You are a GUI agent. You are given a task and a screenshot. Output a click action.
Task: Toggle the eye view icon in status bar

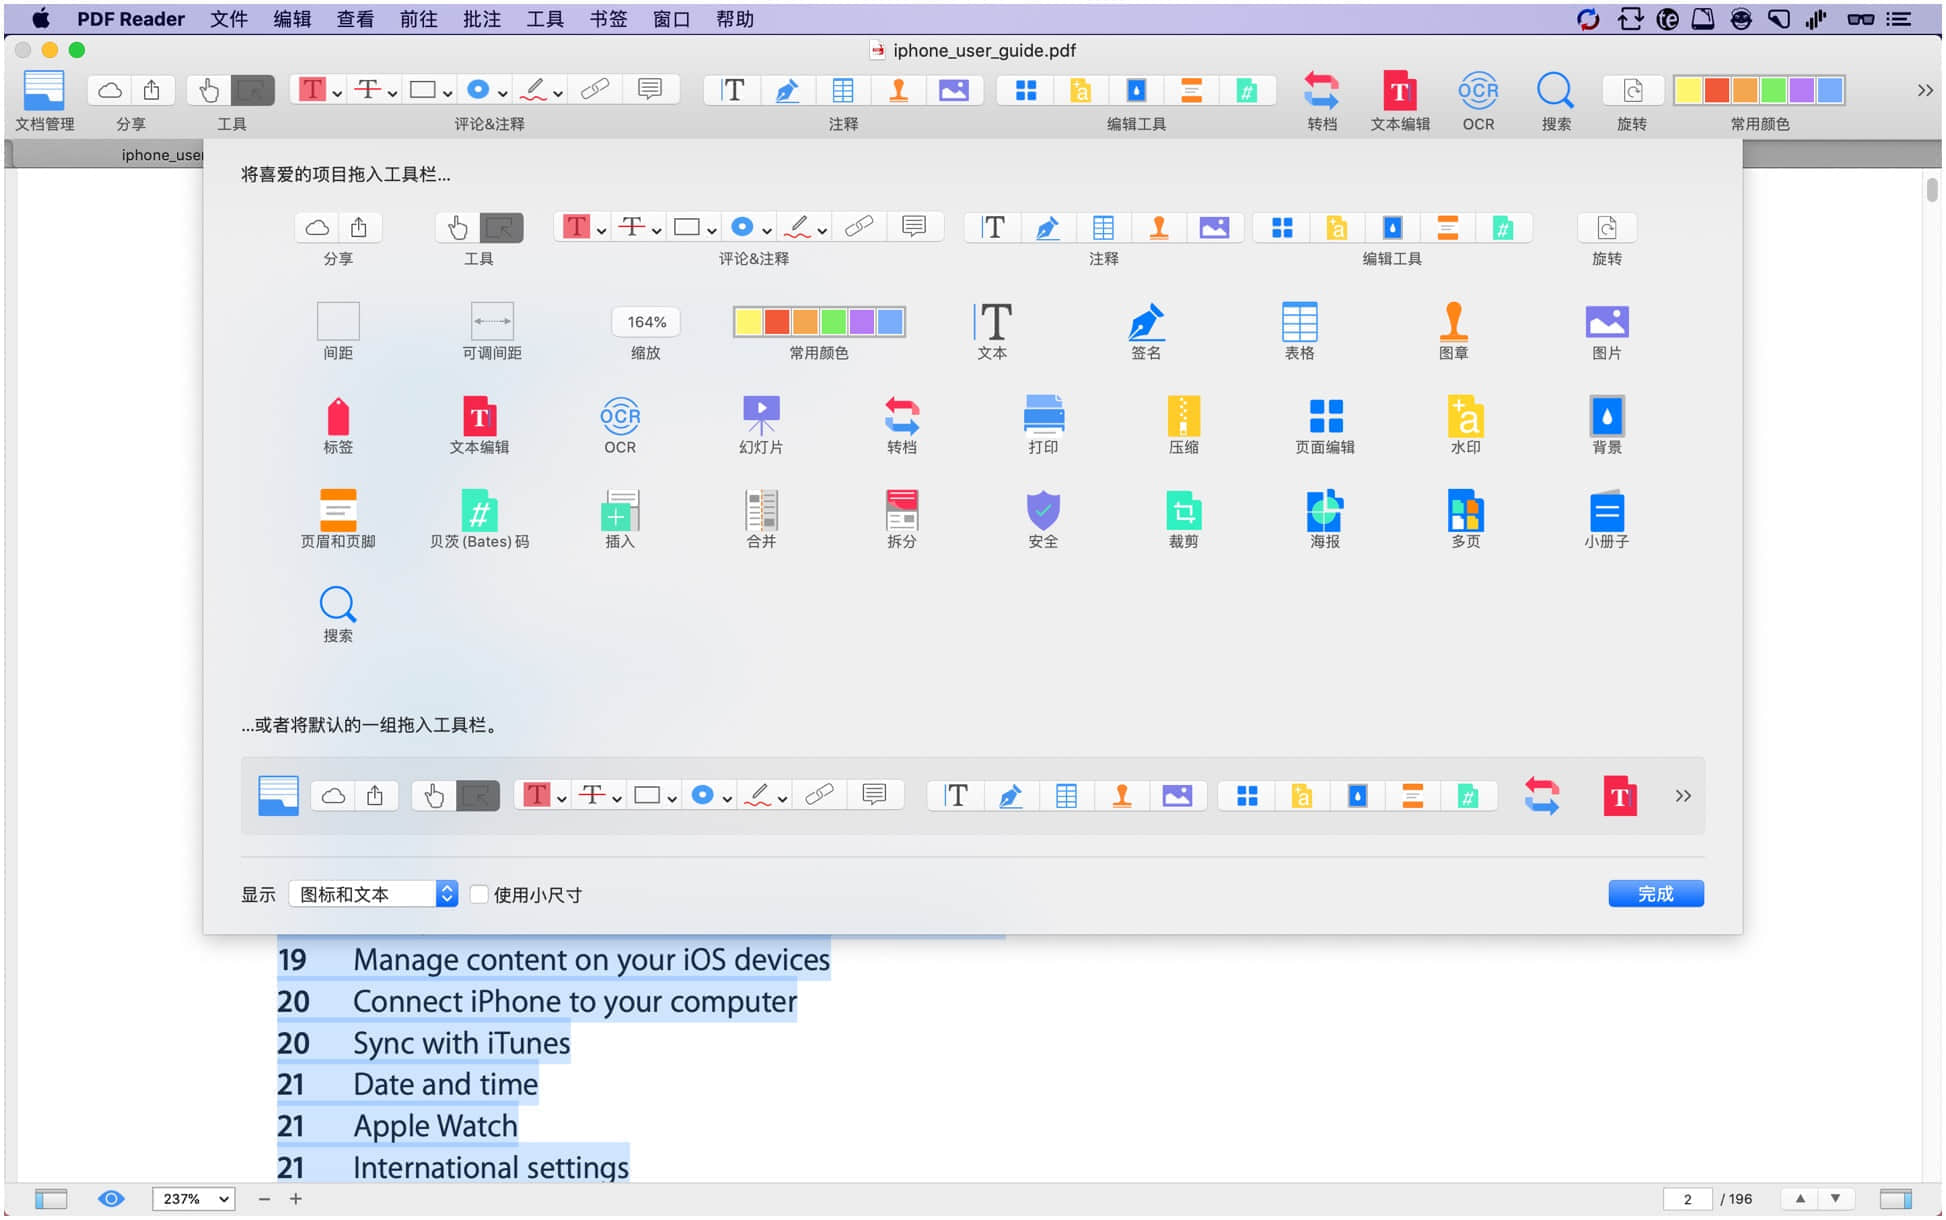click(x=111, y=1198)
